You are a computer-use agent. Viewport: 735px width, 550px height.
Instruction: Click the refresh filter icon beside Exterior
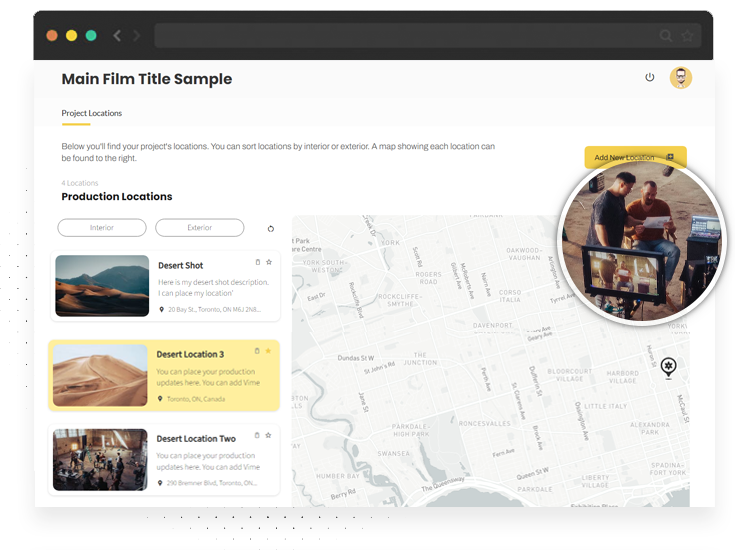point(270,229)
